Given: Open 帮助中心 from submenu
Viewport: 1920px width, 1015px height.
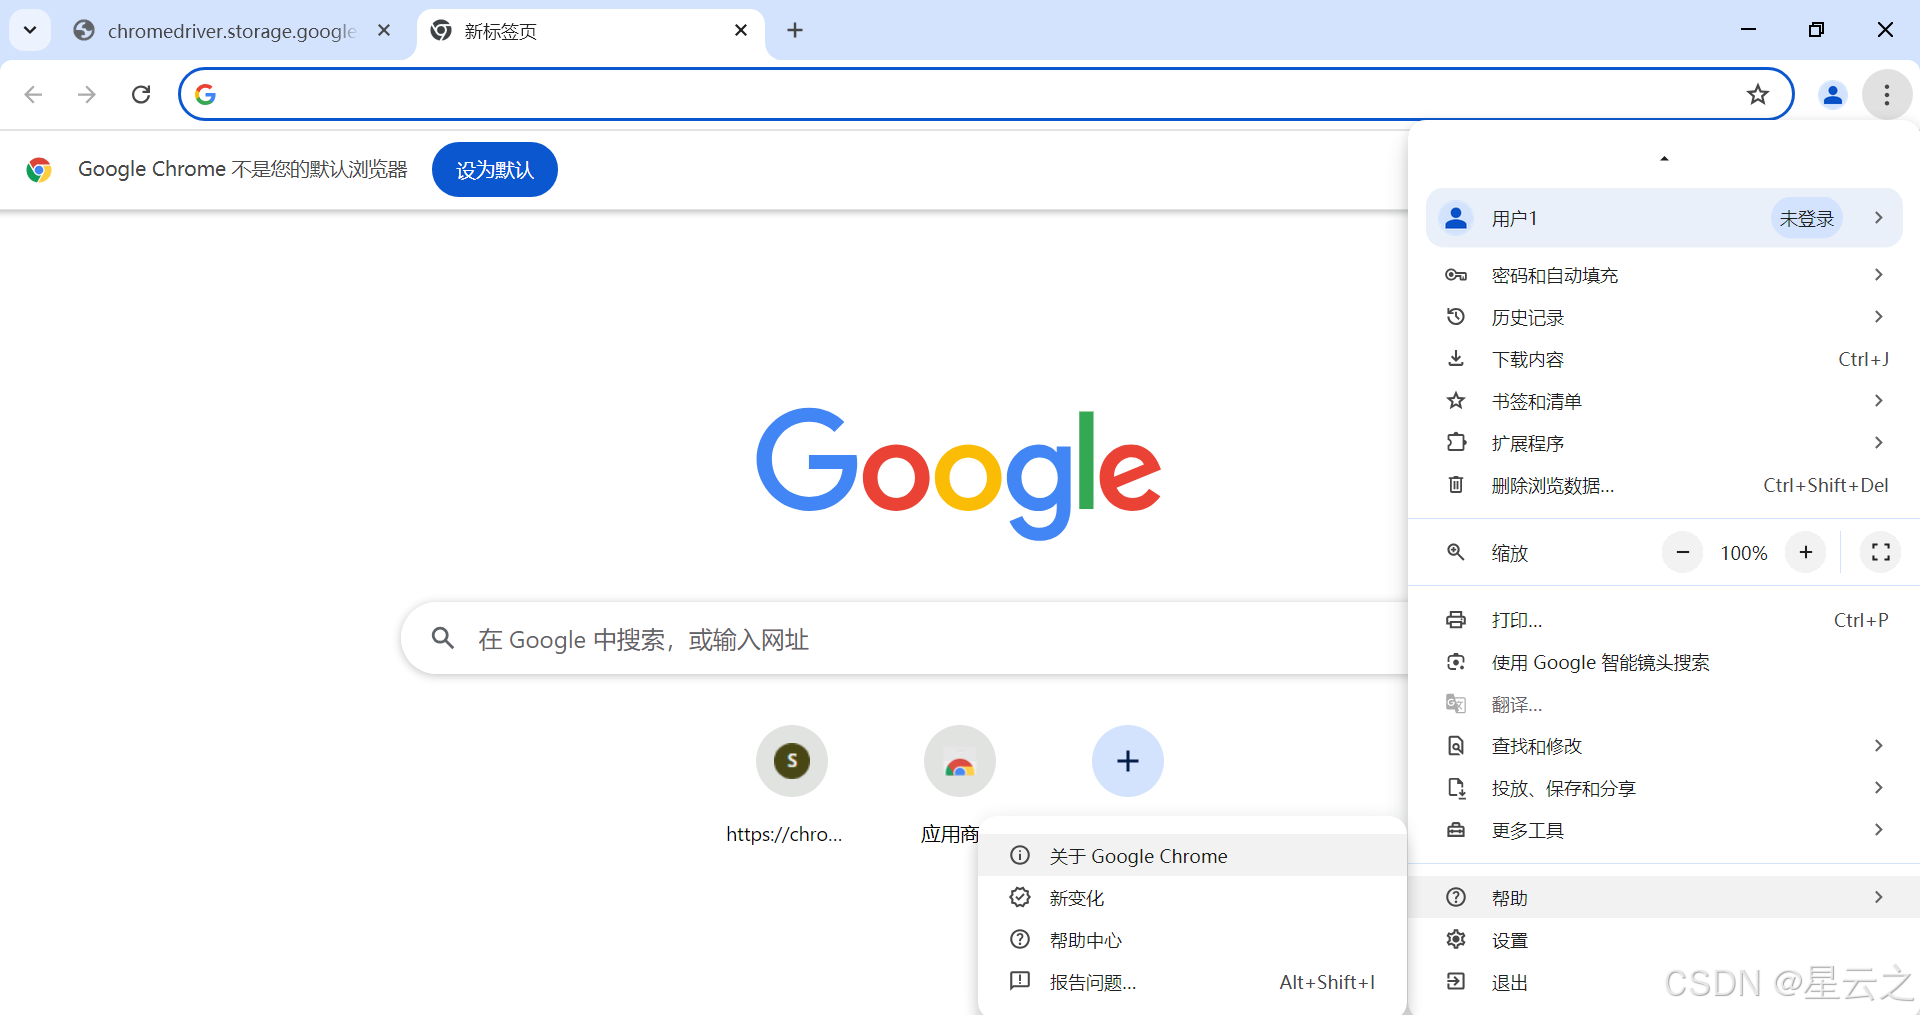Looking at the screenshot, I should pyautogui.click(x=1192, y=940).
